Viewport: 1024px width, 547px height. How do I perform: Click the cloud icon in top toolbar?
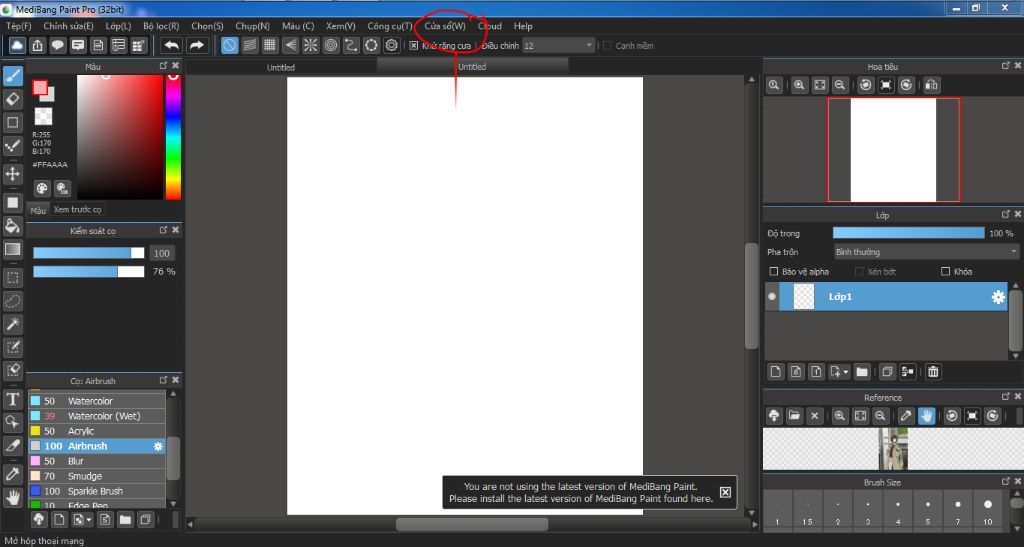coord(17,45)
